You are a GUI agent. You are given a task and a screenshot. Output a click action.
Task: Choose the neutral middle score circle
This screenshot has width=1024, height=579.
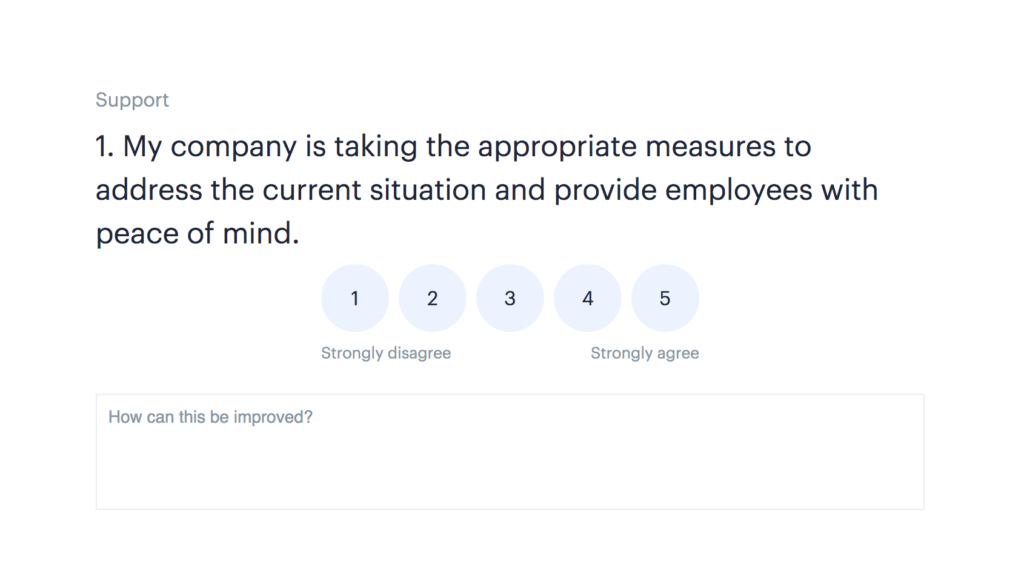(510, 298)
